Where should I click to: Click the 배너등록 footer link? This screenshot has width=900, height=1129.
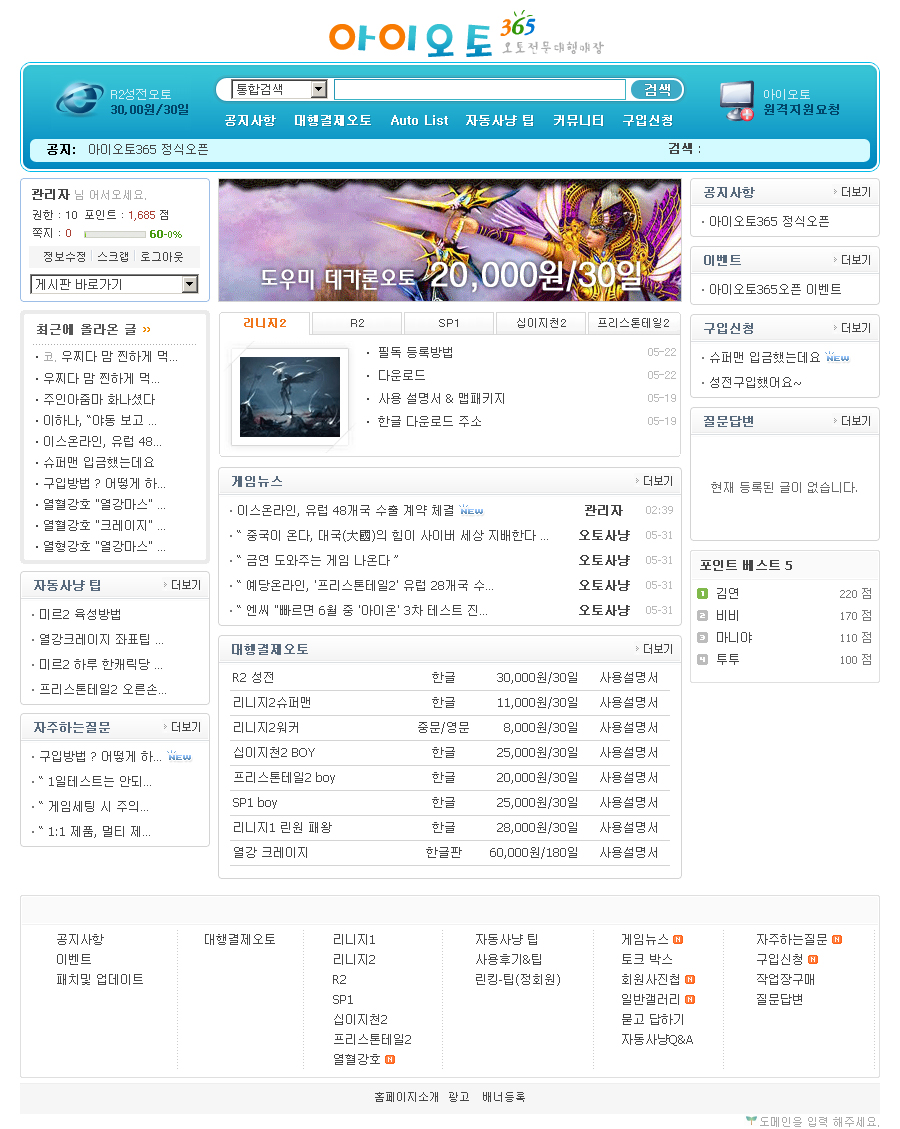503,1097
